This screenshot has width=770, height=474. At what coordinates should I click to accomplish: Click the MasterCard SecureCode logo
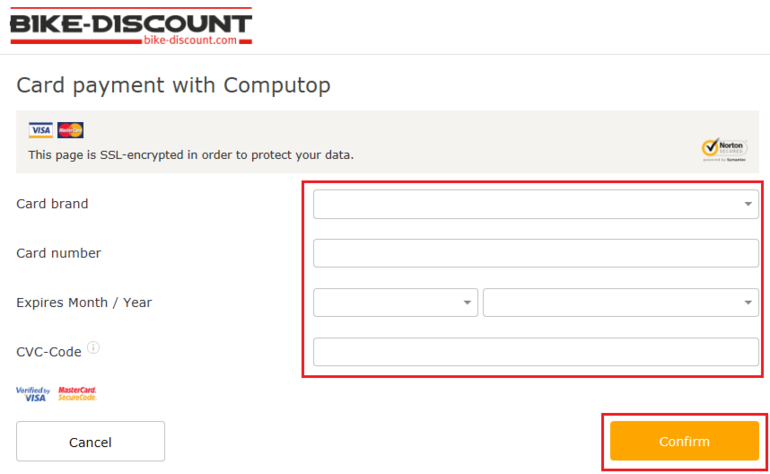(77, 394)
